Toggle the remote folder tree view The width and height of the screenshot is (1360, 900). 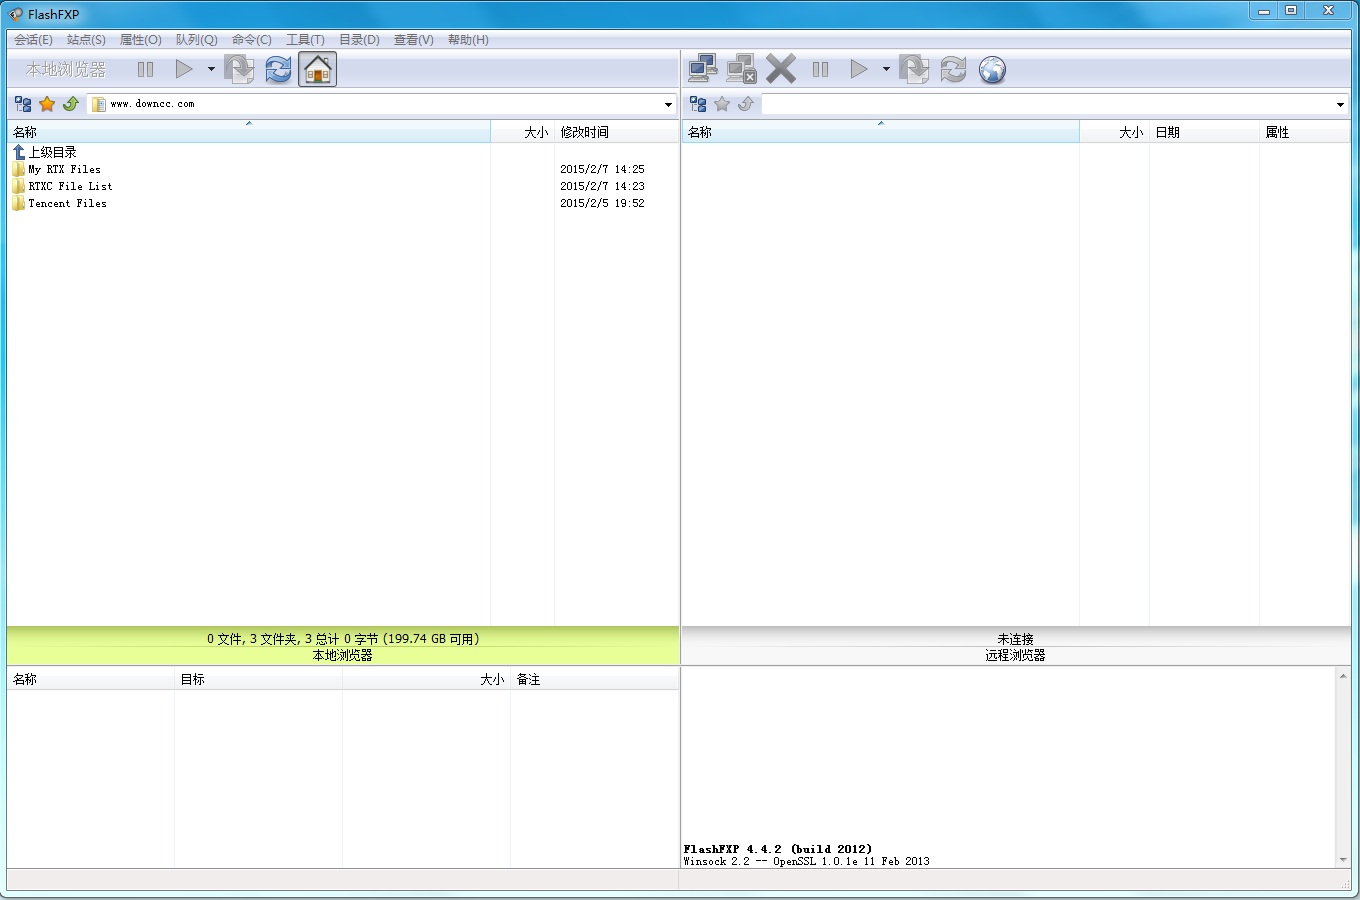(697, 103)
